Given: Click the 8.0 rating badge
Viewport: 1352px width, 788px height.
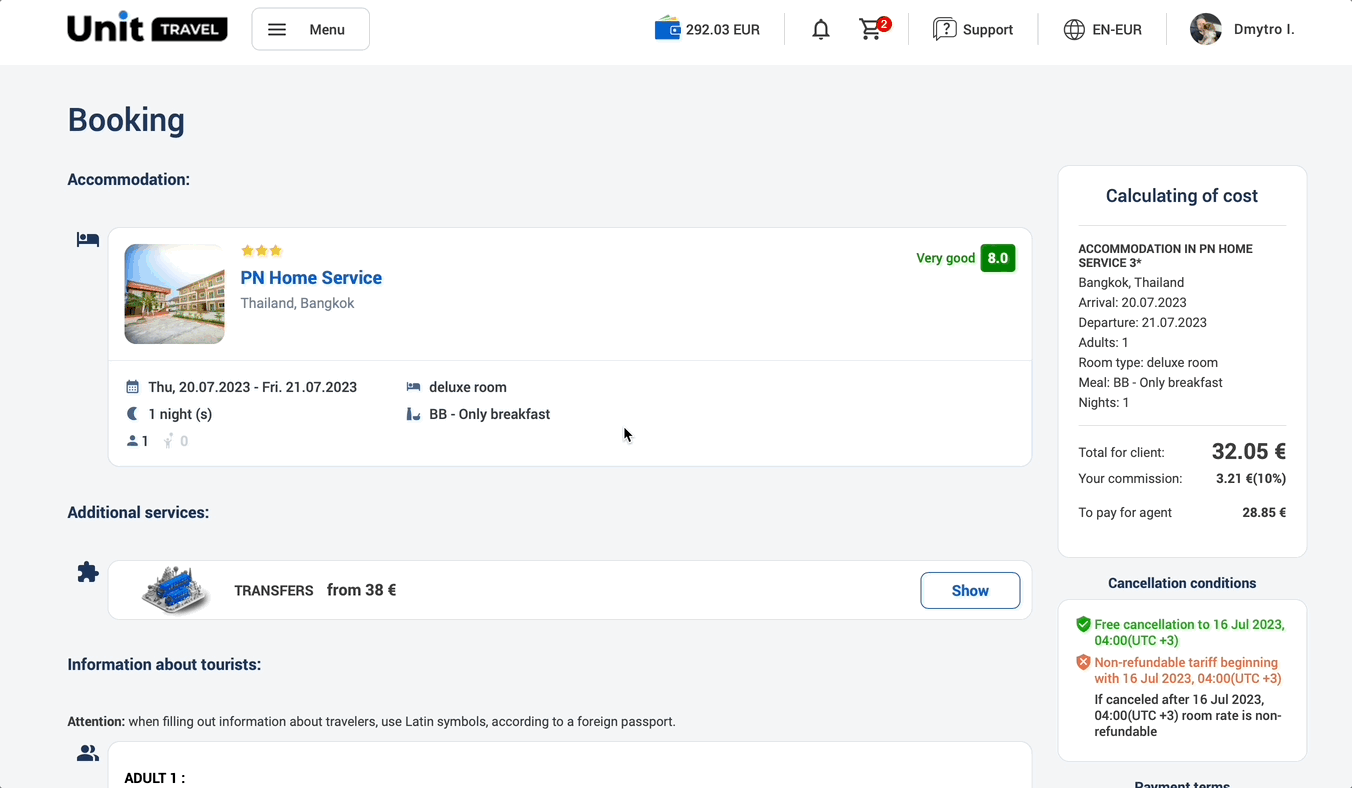Looking at the screenshot, I should click(x=997, y=258).
